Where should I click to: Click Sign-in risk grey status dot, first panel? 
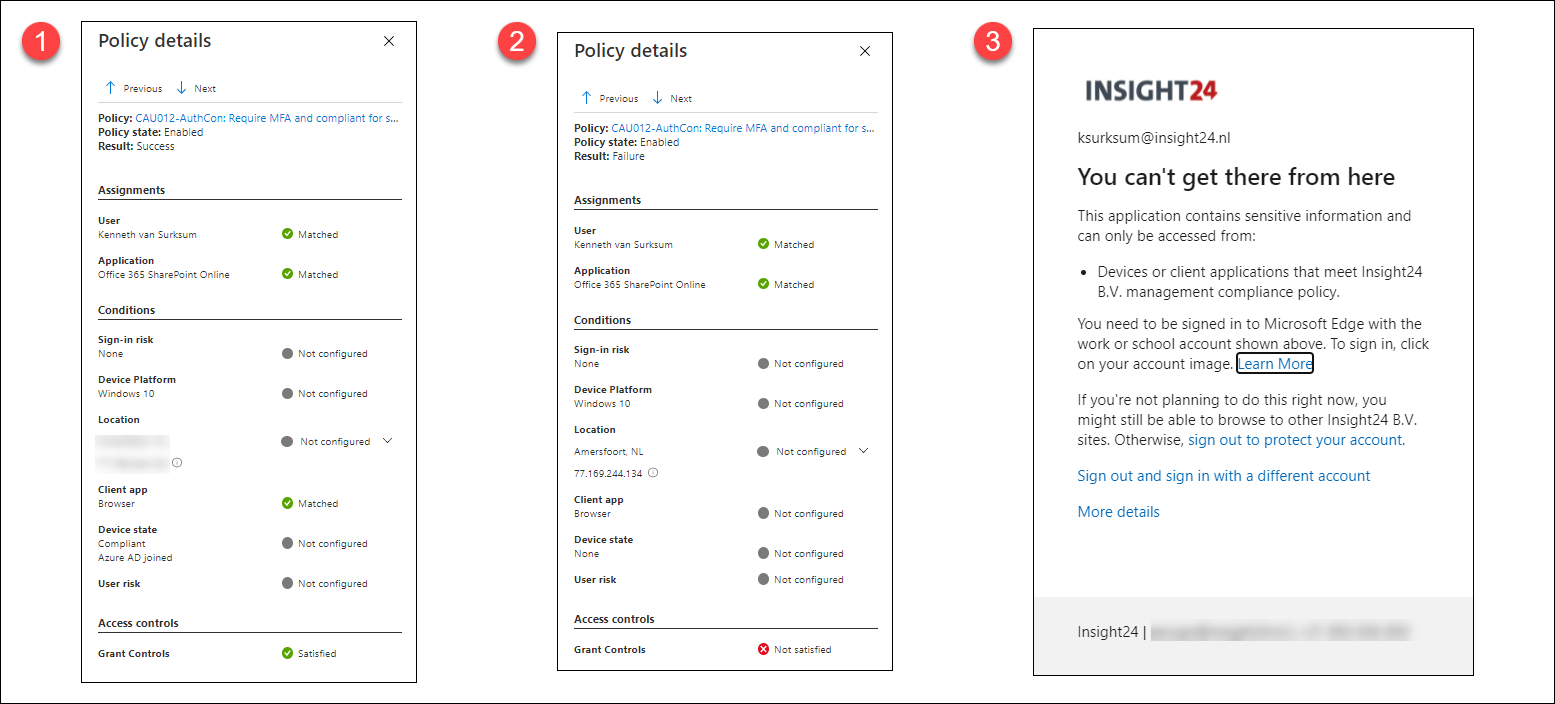[x=287, y=353]
